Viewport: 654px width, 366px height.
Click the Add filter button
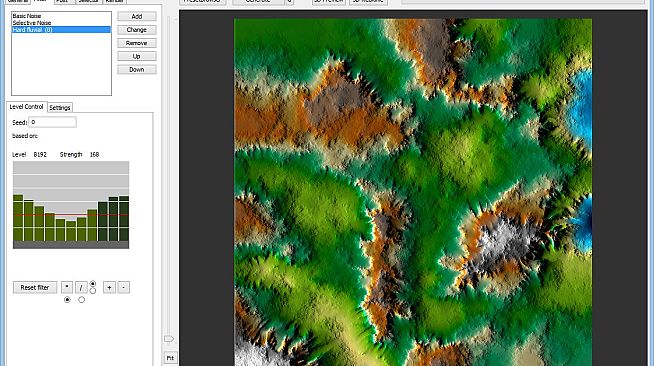(137, 16)
